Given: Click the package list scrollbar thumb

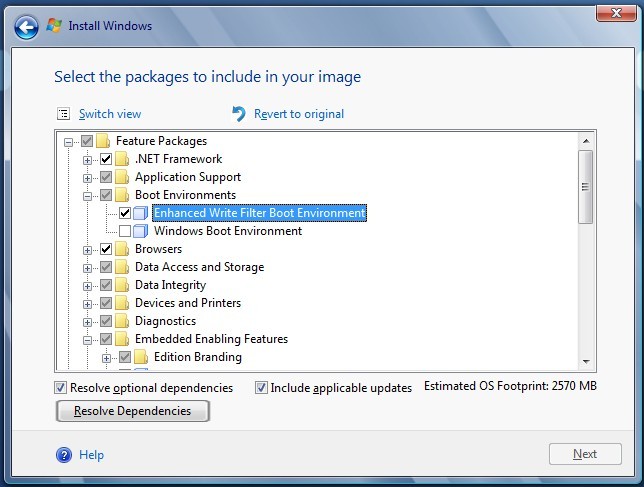Looking at the screenshot, I should pos(586,187).
